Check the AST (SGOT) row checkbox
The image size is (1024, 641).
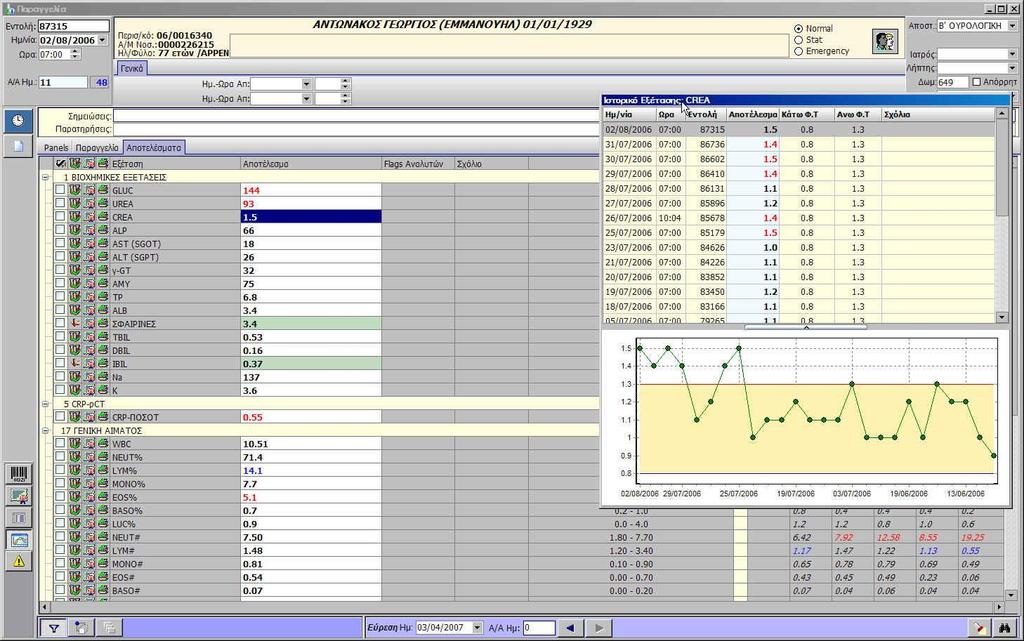click(x=60, y=243)
